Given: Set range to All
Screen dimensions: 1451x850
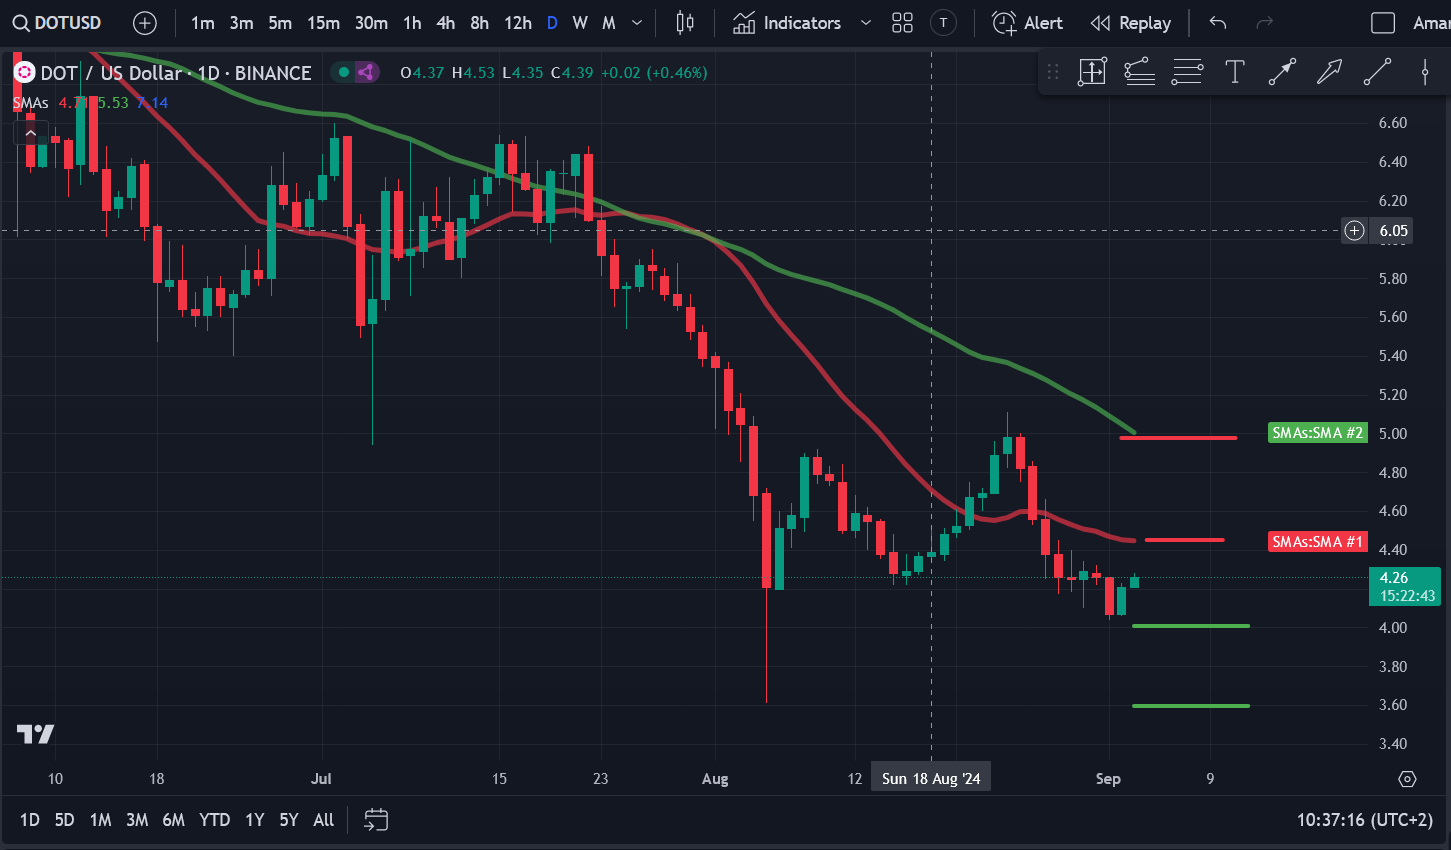Looking at the screenshot, I should coord(324,820).
